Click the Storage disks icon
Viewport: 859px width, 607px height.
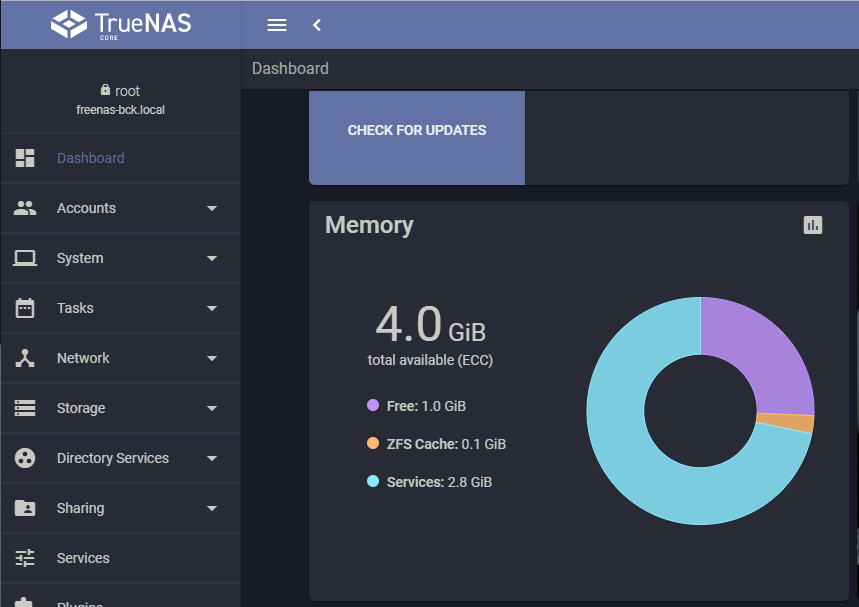pos(25,408)
